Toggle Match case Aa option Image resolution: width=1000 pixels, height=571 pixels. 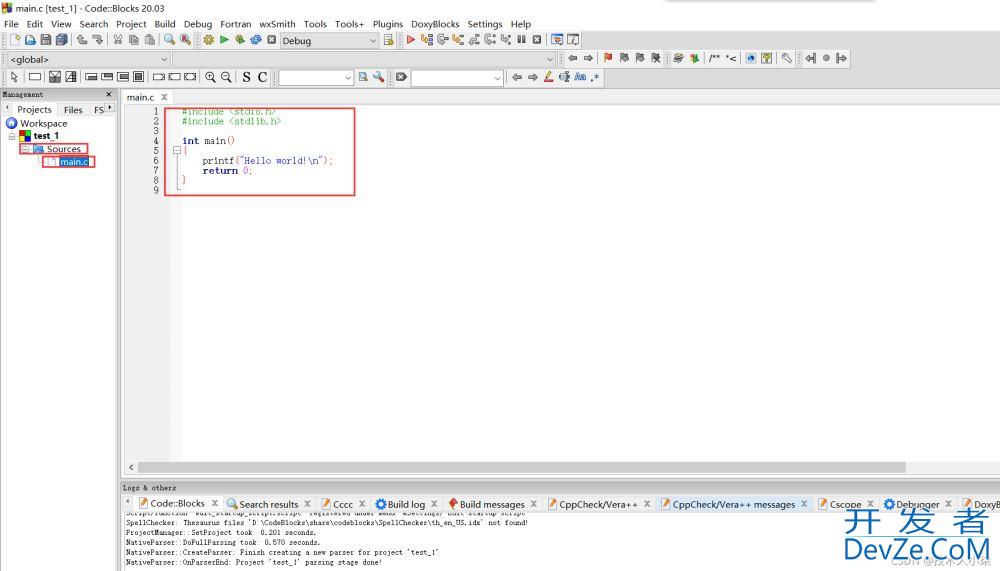580,77
